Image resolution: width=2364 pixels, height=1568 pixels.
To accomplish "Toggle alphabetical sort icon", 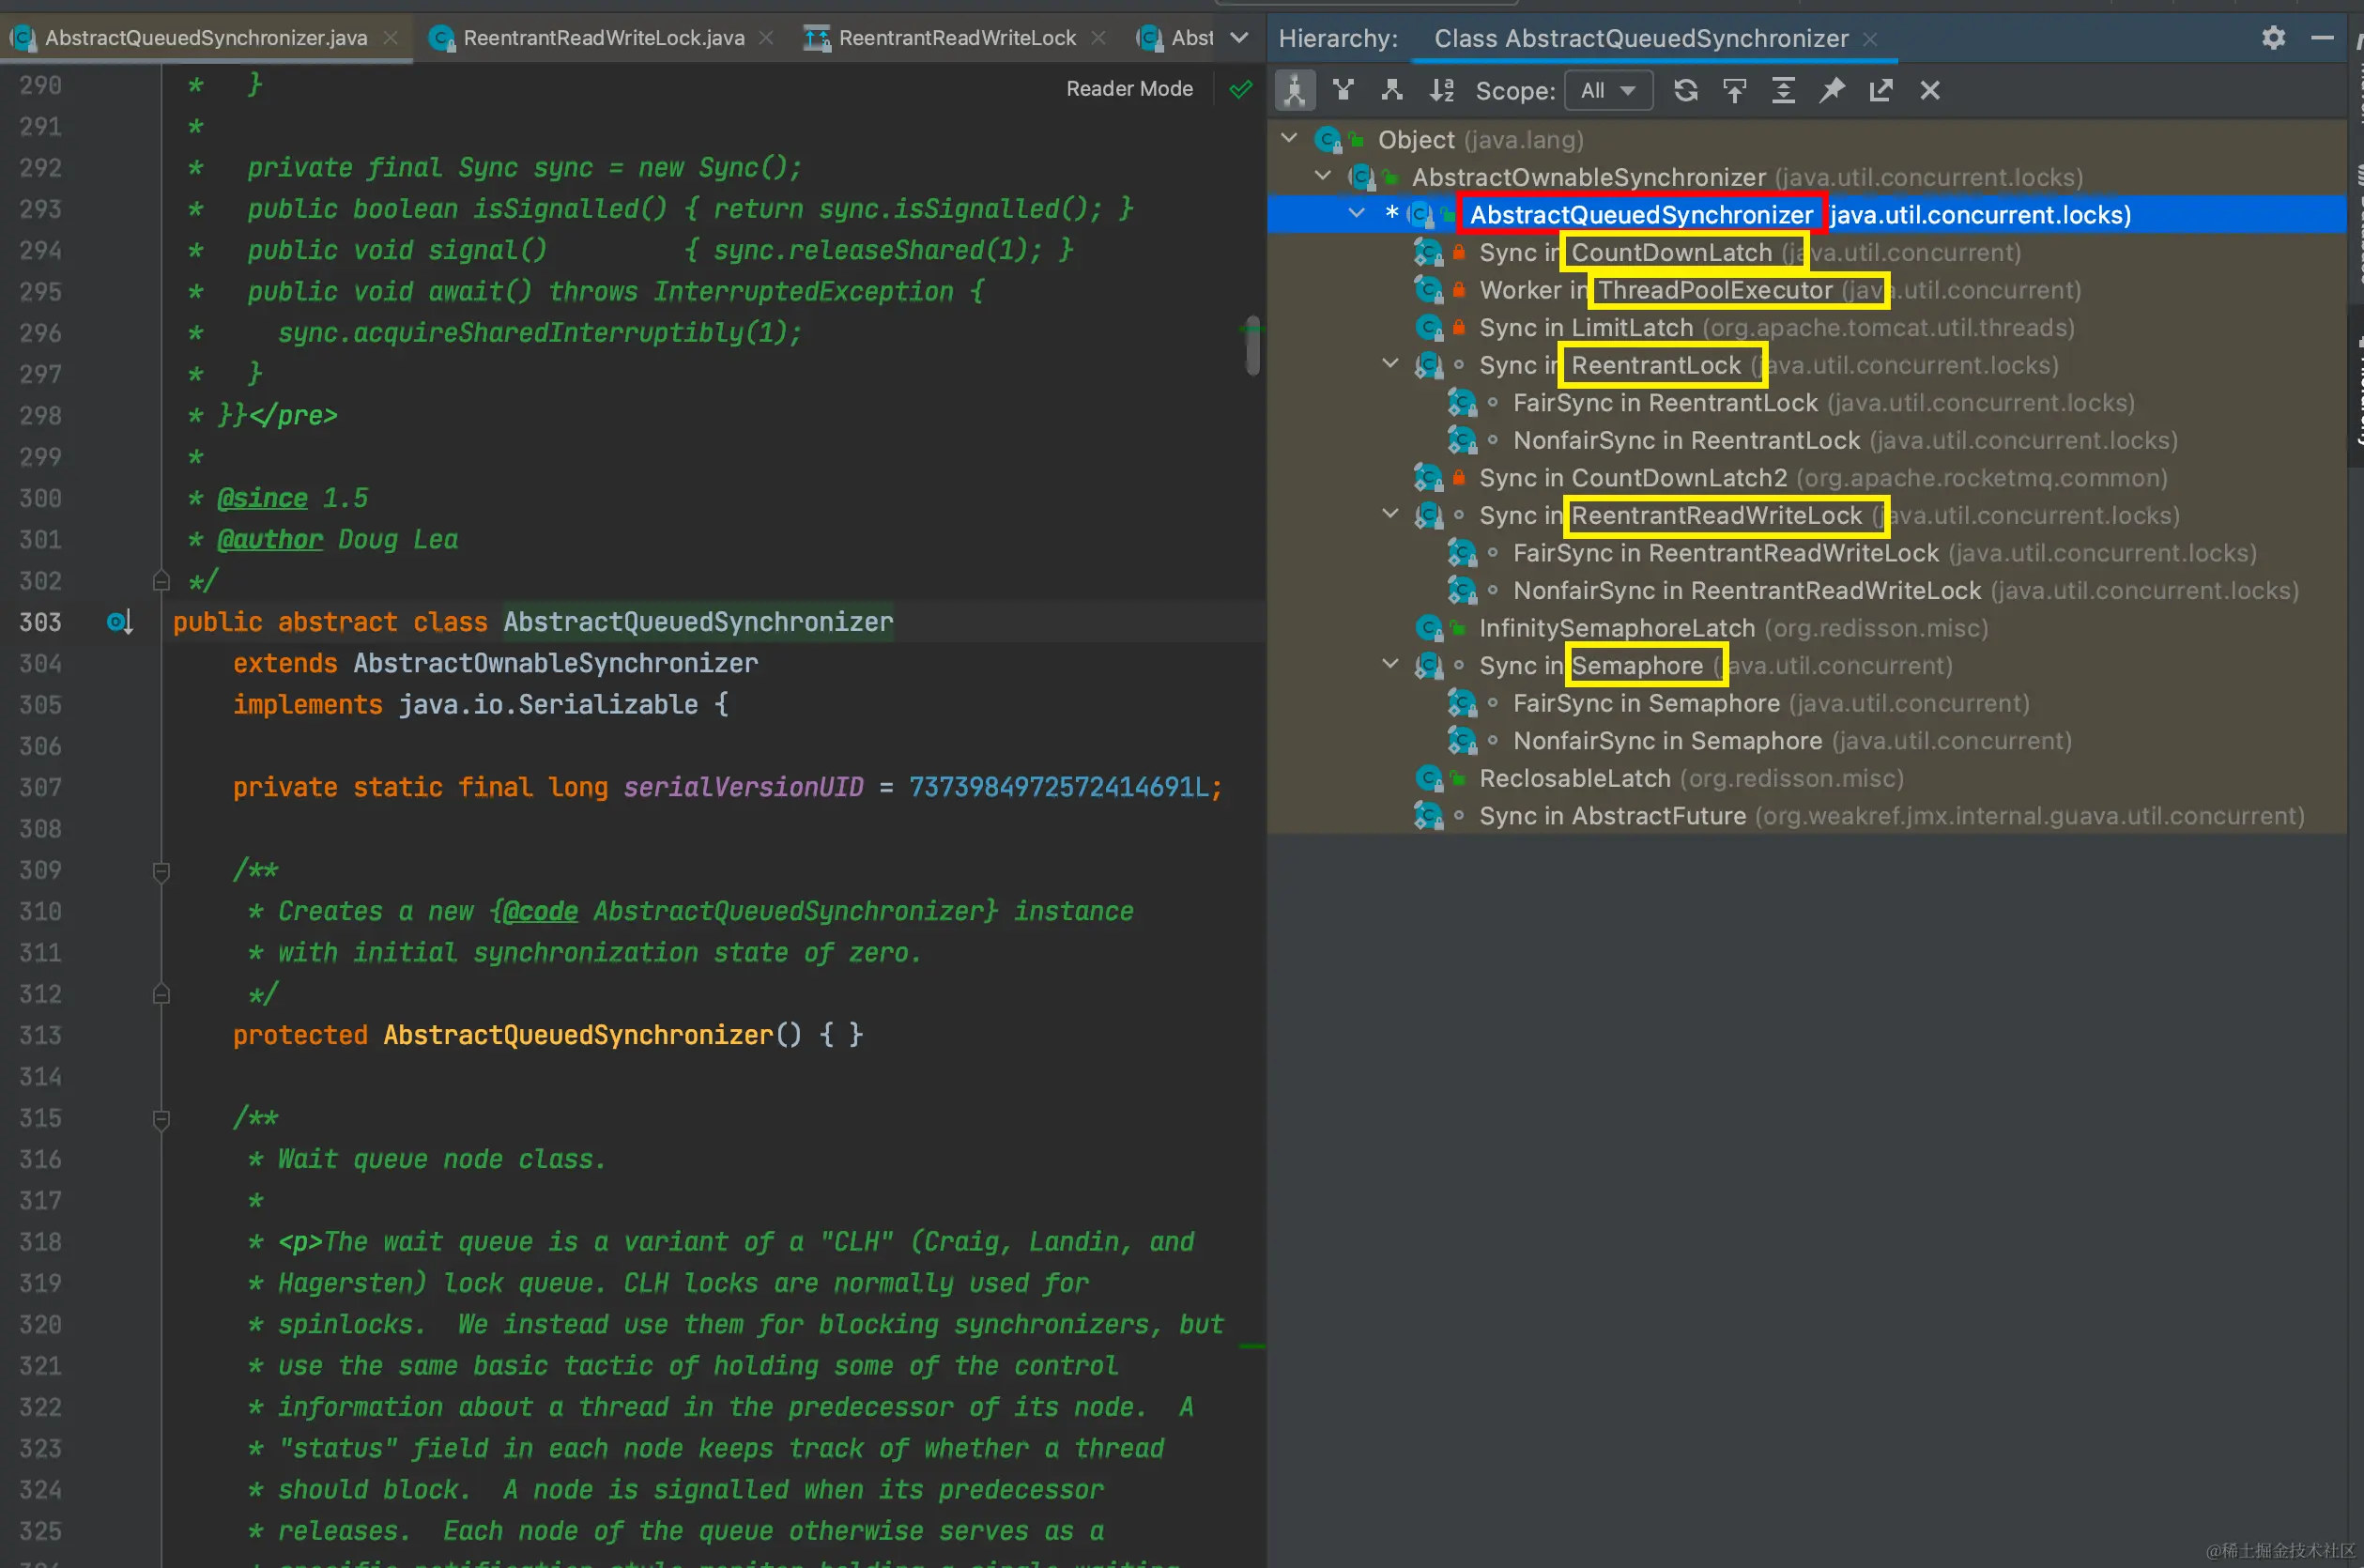I will [1441, 91].
